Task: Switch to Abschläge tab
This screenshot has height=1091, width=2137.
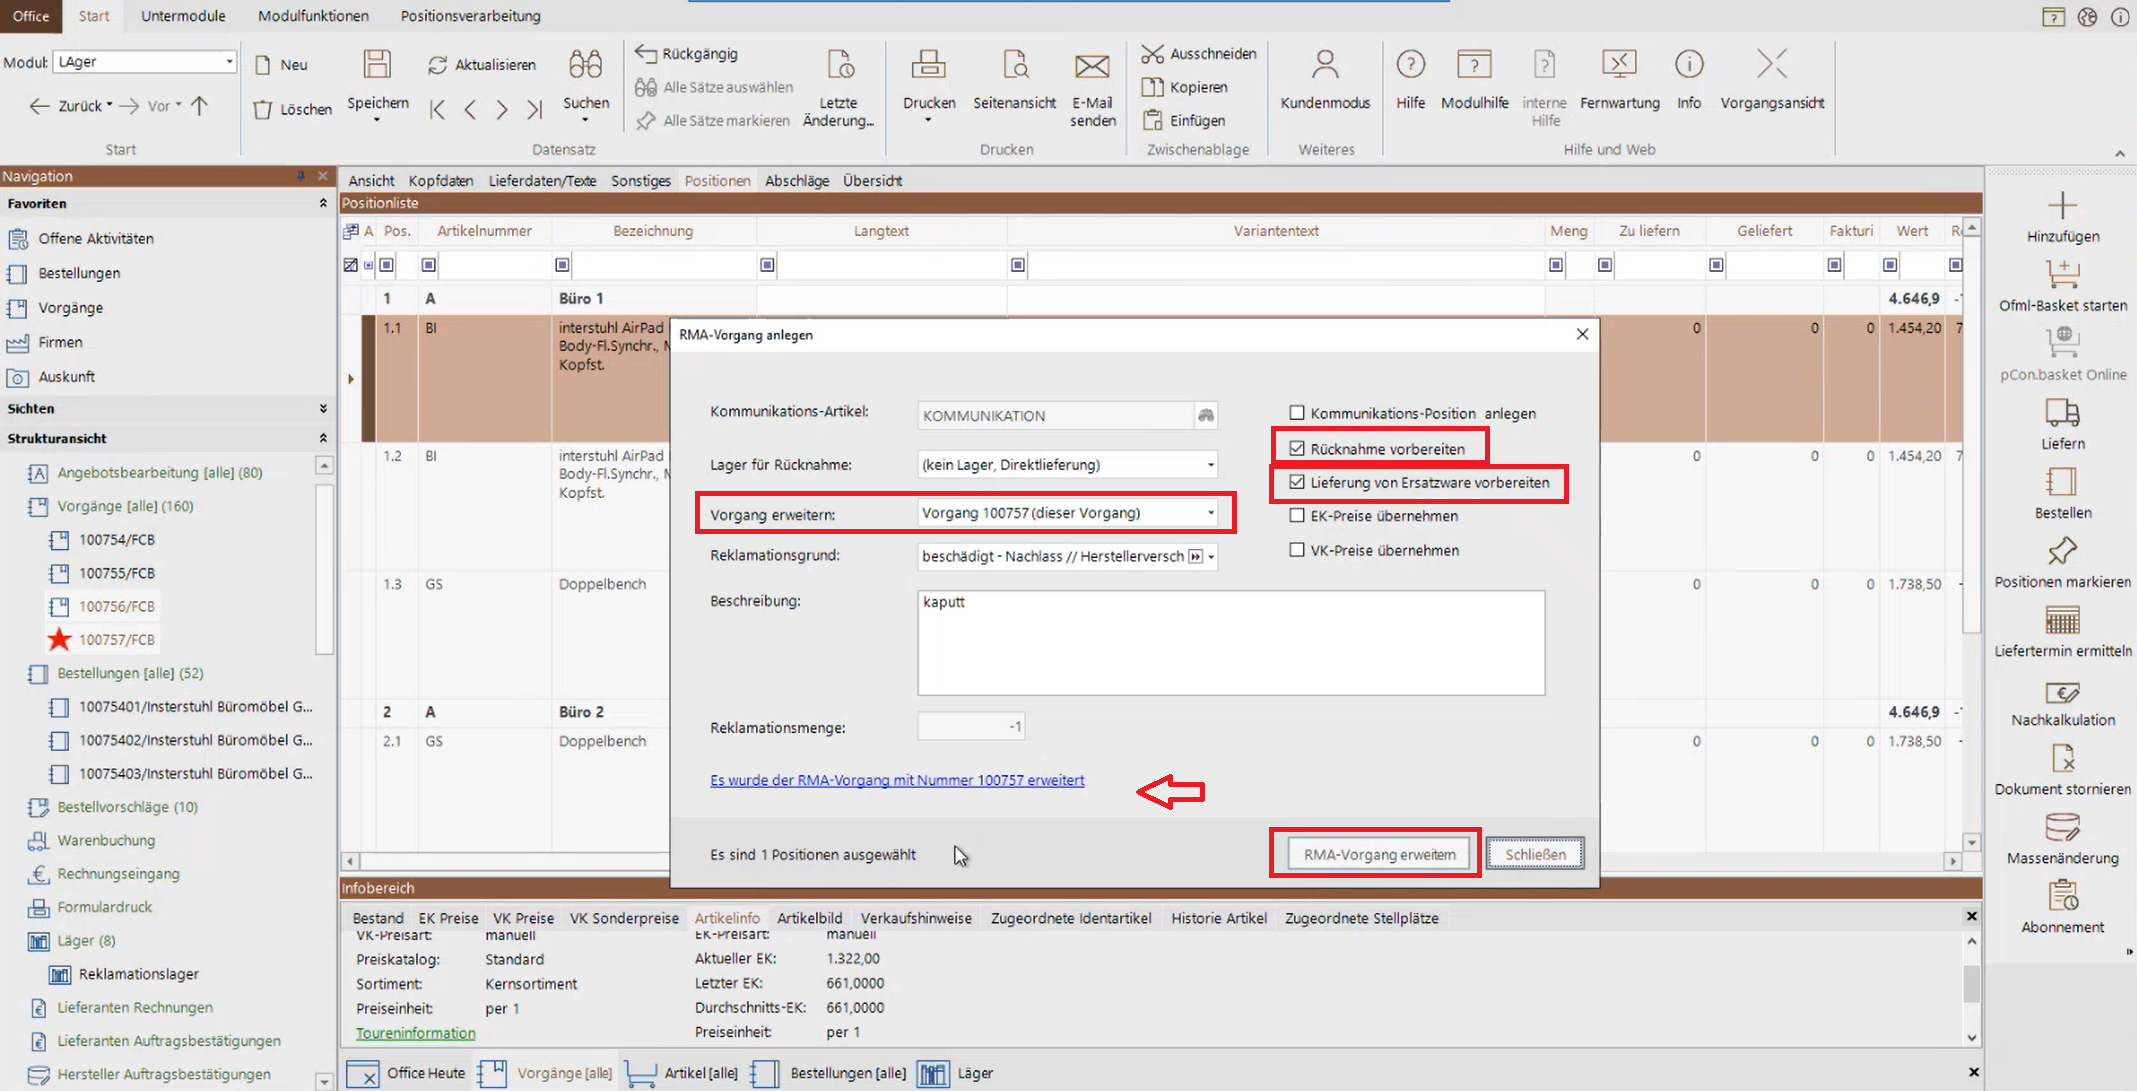Action: (796, 181)
